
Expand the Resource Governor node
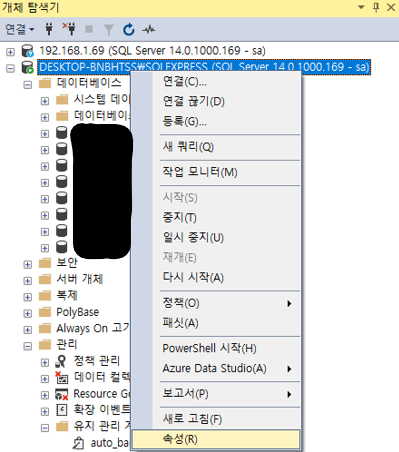(x=45, y=395)
